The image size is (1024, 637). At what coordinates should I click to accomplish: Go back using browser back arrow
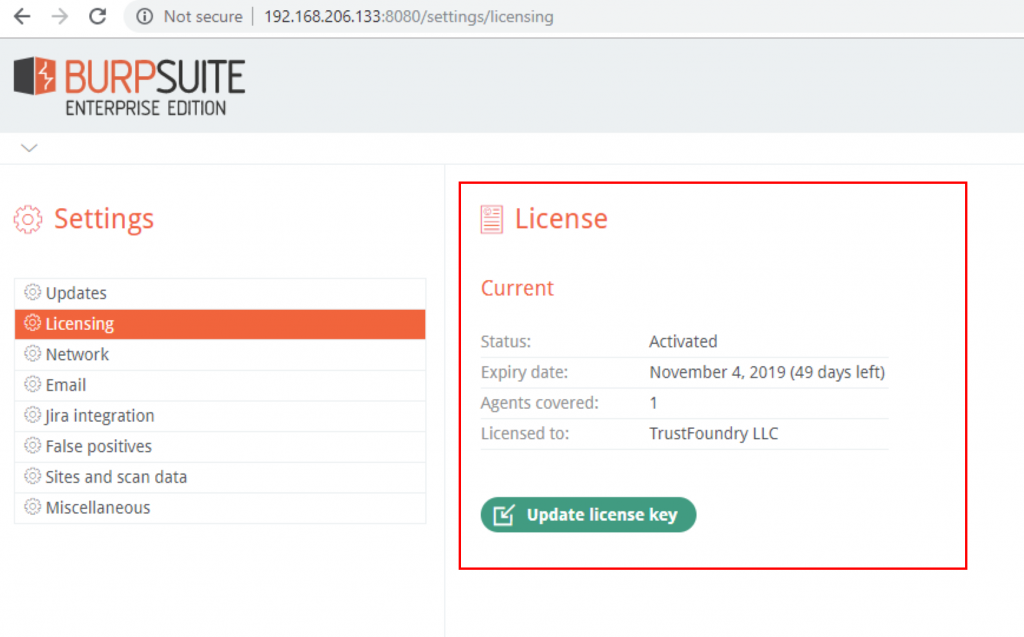tap(22, 17)
